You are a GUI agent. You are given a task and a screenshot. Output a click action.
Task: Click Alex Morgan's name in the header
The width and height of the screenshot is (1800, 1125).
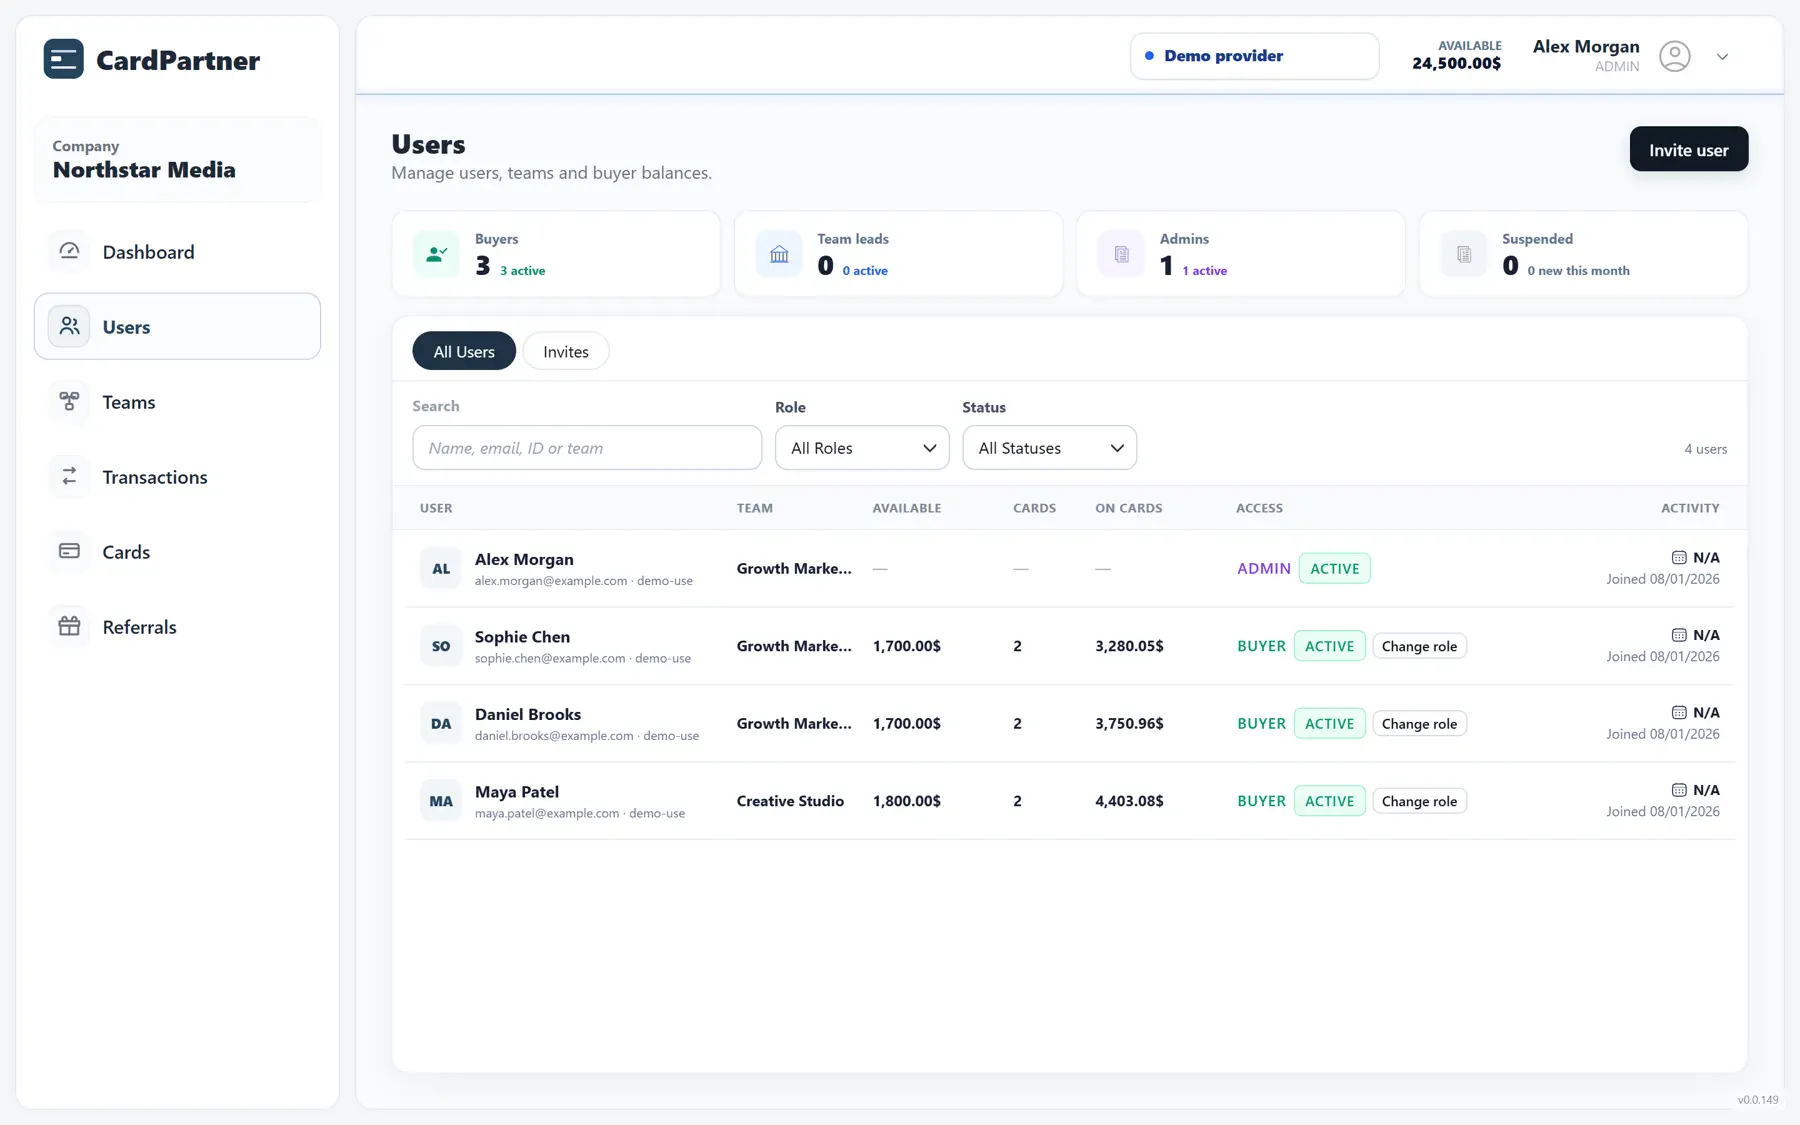(x=1586, y=46)
